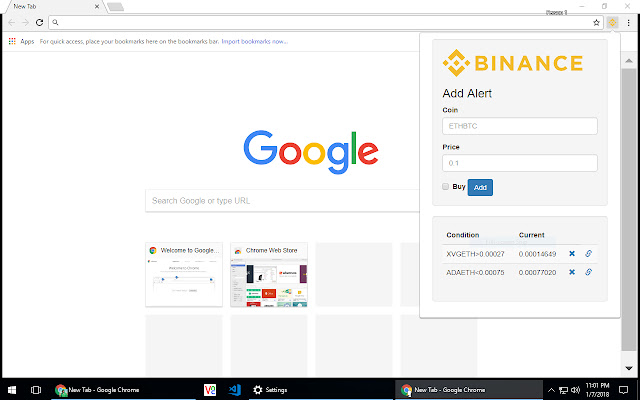Focus the Price input field

pyautogui.click(x=520, y=163)
